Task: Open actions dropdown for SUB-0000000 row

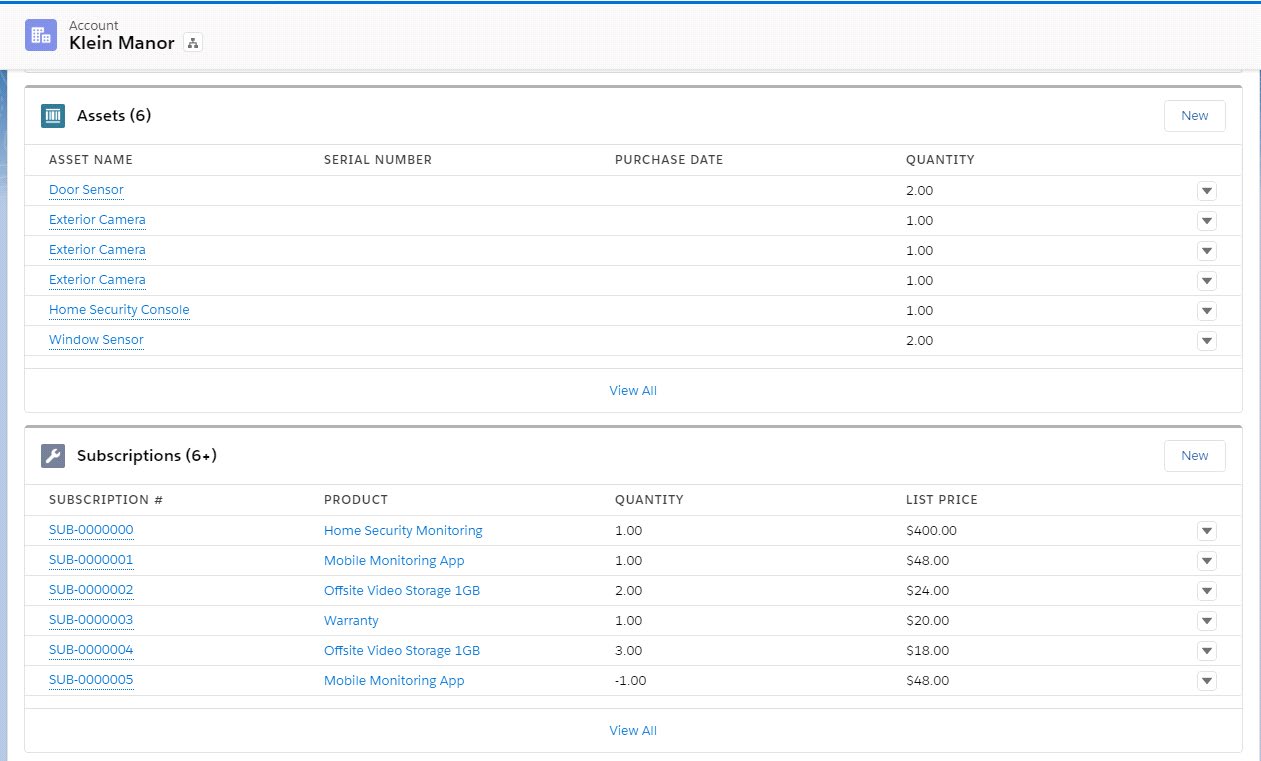Action: (1206, 531)
